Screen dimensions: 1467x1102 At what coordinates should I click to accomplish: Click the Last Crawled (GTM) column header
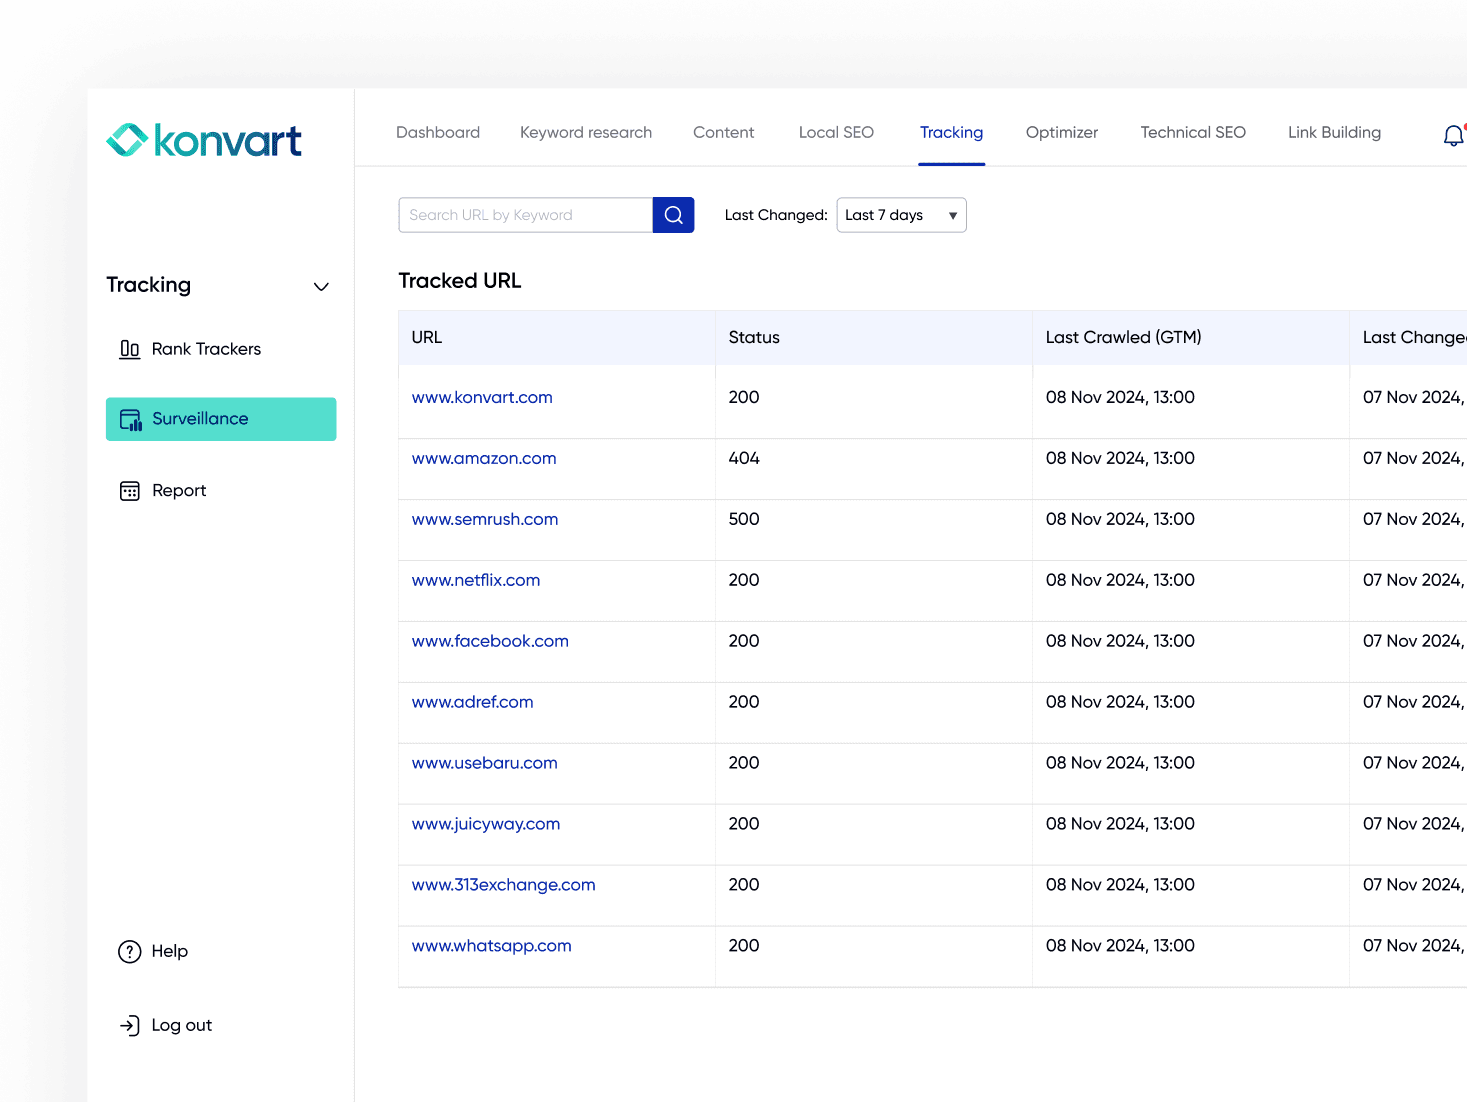1123,337
